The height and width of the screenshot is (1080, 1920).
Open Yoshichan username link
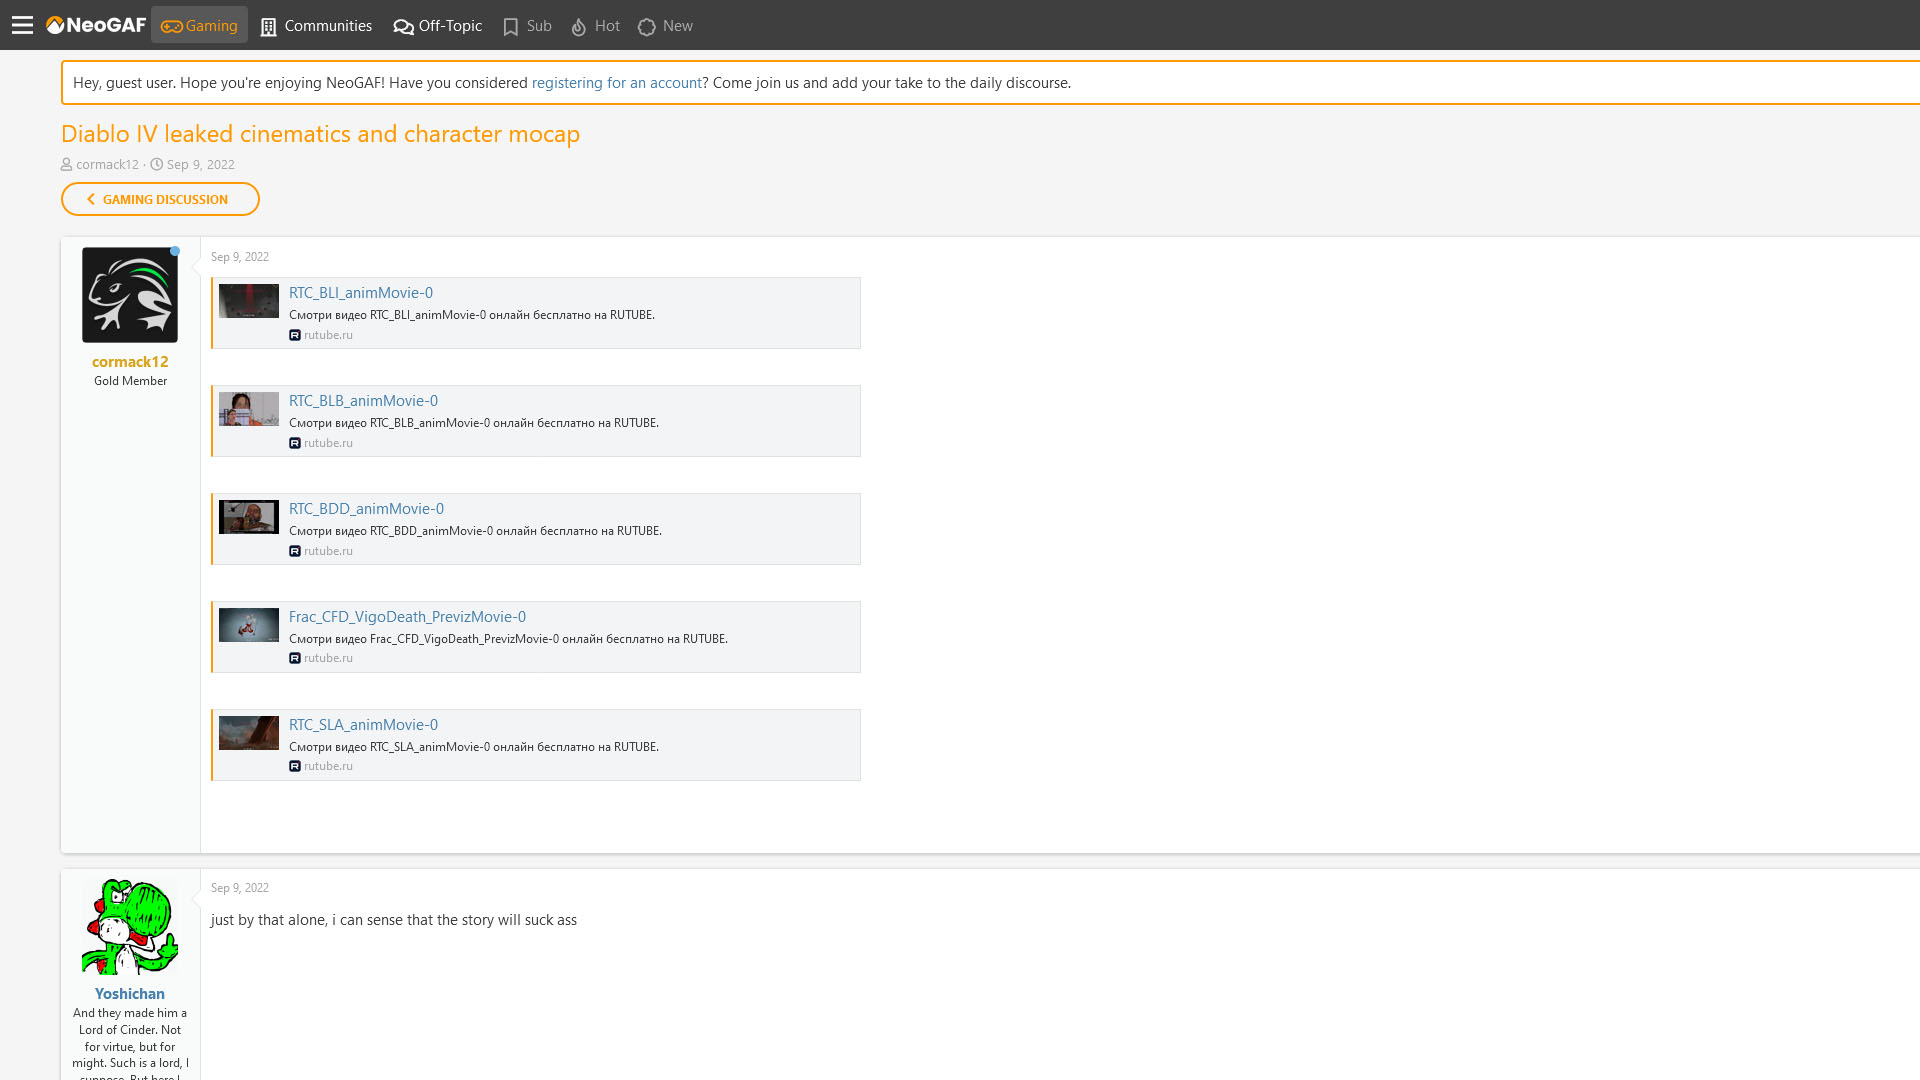130,994
